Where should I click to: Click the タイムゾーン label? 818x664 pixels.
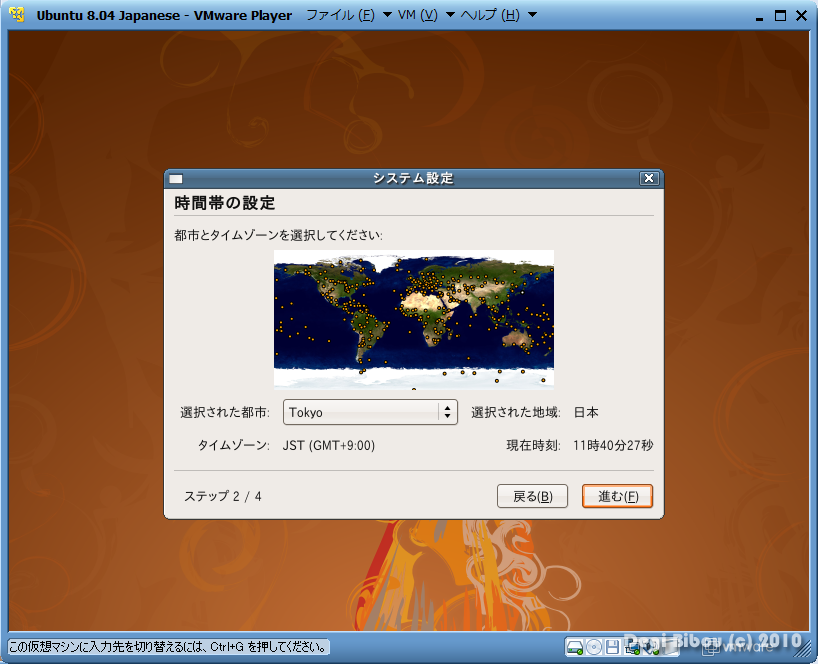[x=233, y=445]
